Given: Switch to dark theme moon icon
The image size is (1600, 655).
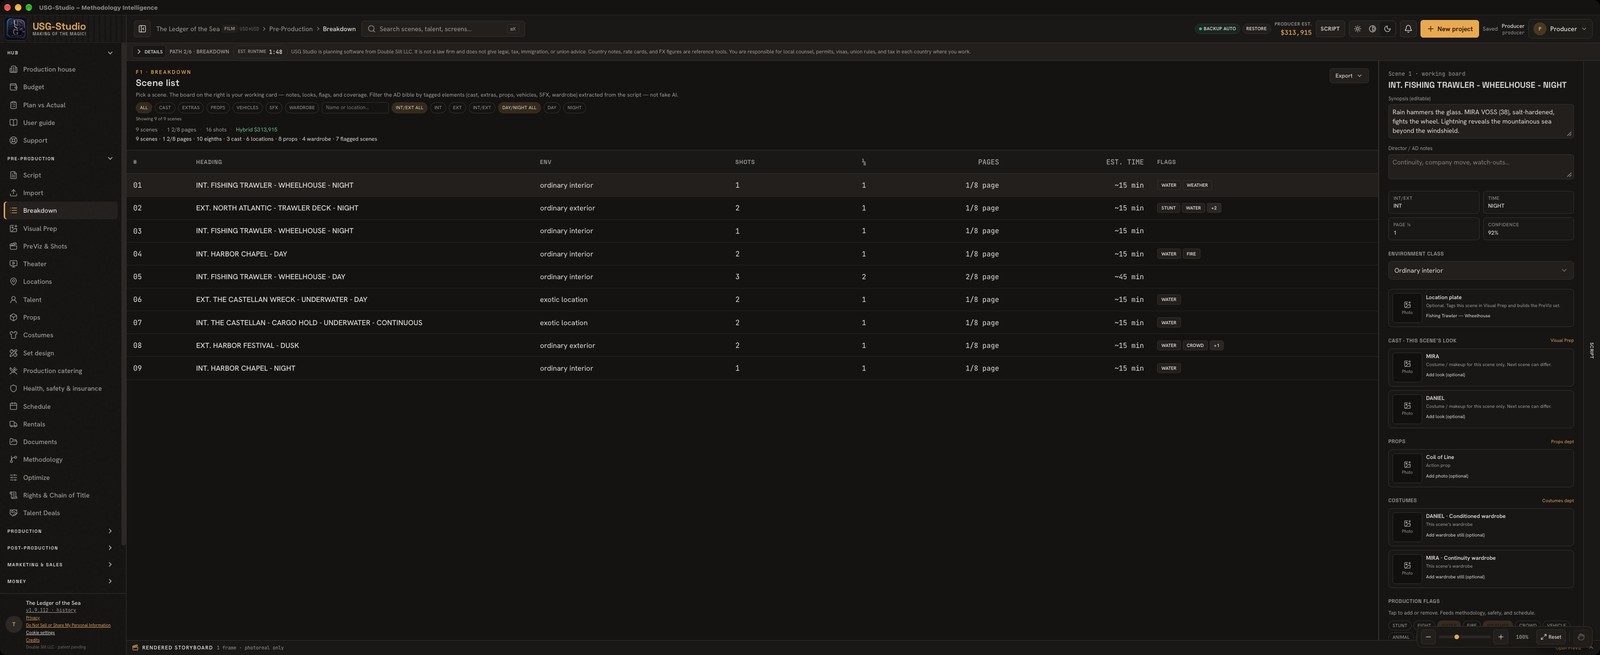Looking at the screenshot, I should point(1387,29).
